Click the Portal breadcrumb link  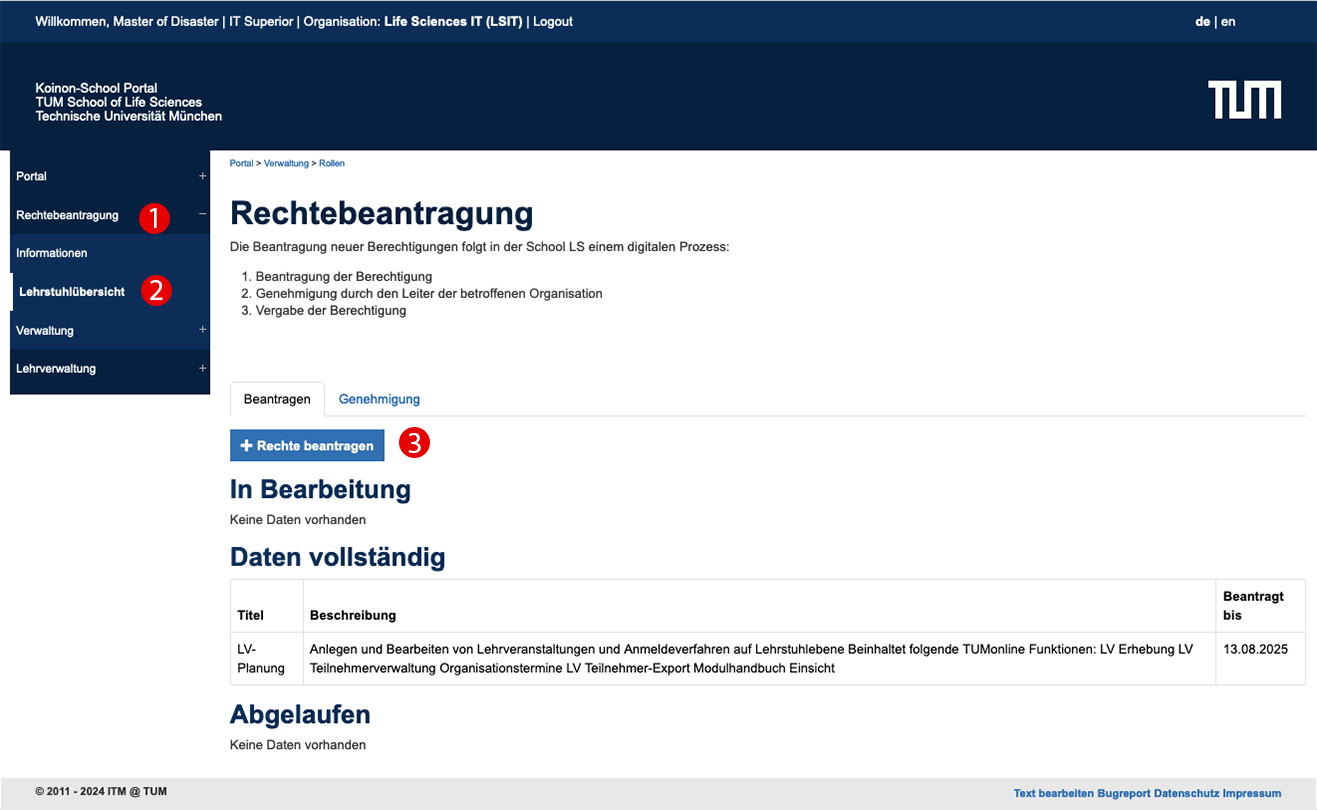241,163
